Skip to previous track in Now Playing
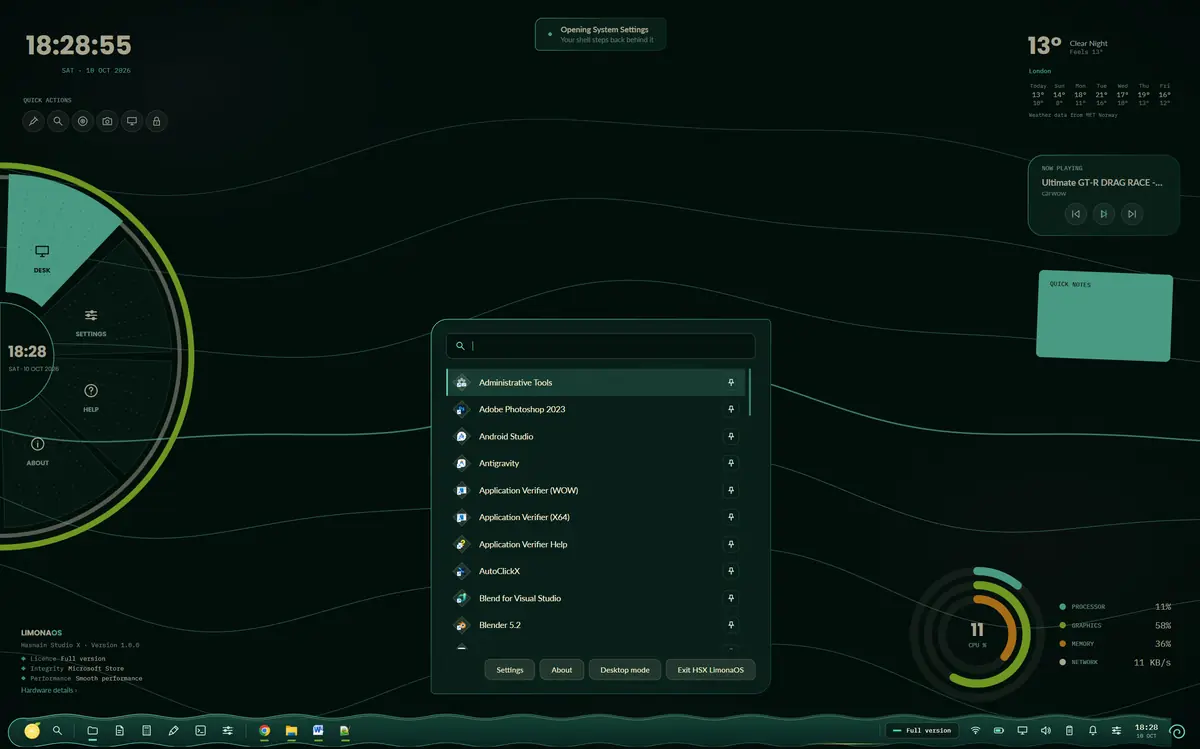 [x=1075, y=213]
